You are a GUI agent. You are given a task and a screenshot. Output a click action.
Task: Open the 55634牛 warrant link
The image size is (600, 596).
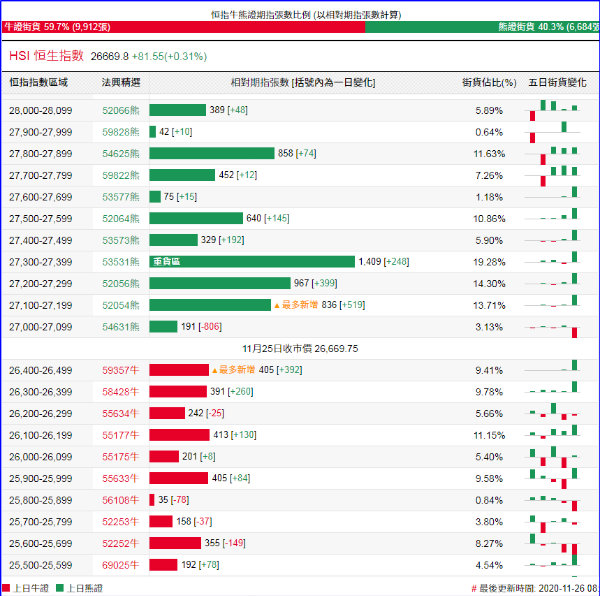click(x=121, y=414)
